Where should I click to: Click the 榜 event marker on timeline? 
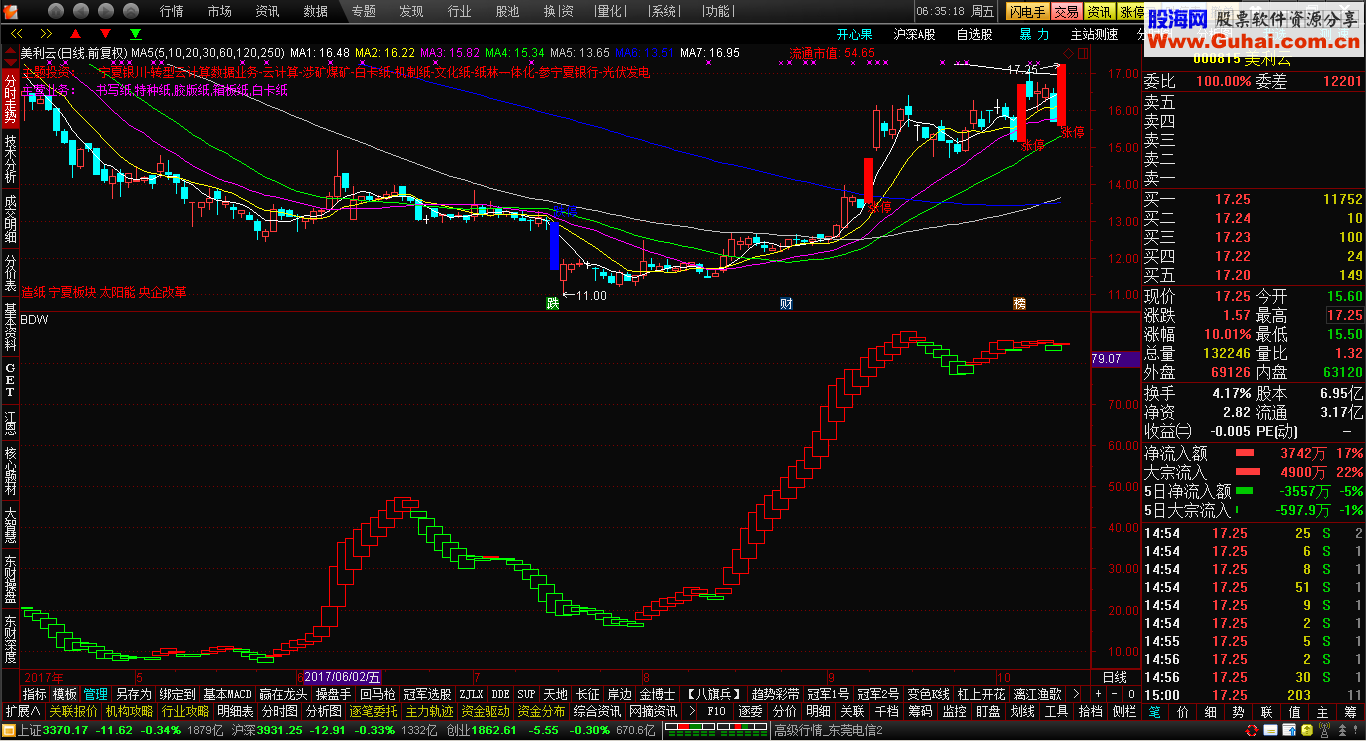(1019, 303)
